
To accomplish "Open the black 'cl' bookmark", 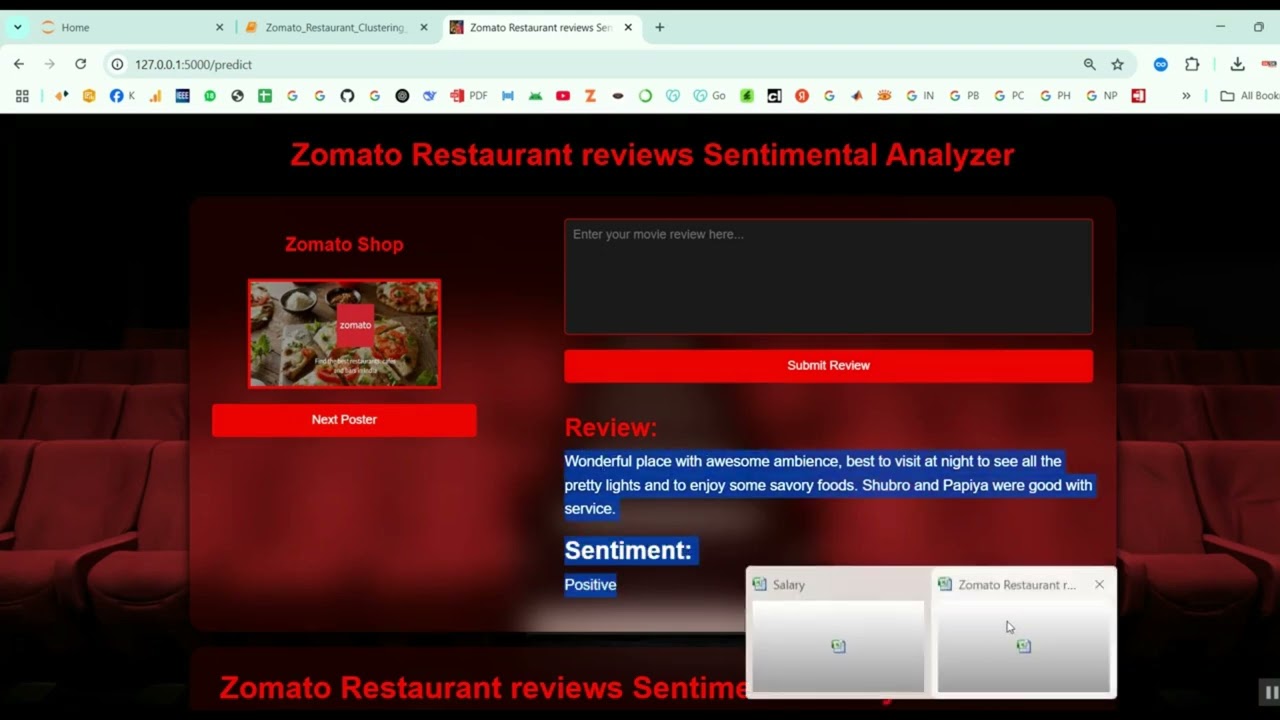I will pos(774,96).
